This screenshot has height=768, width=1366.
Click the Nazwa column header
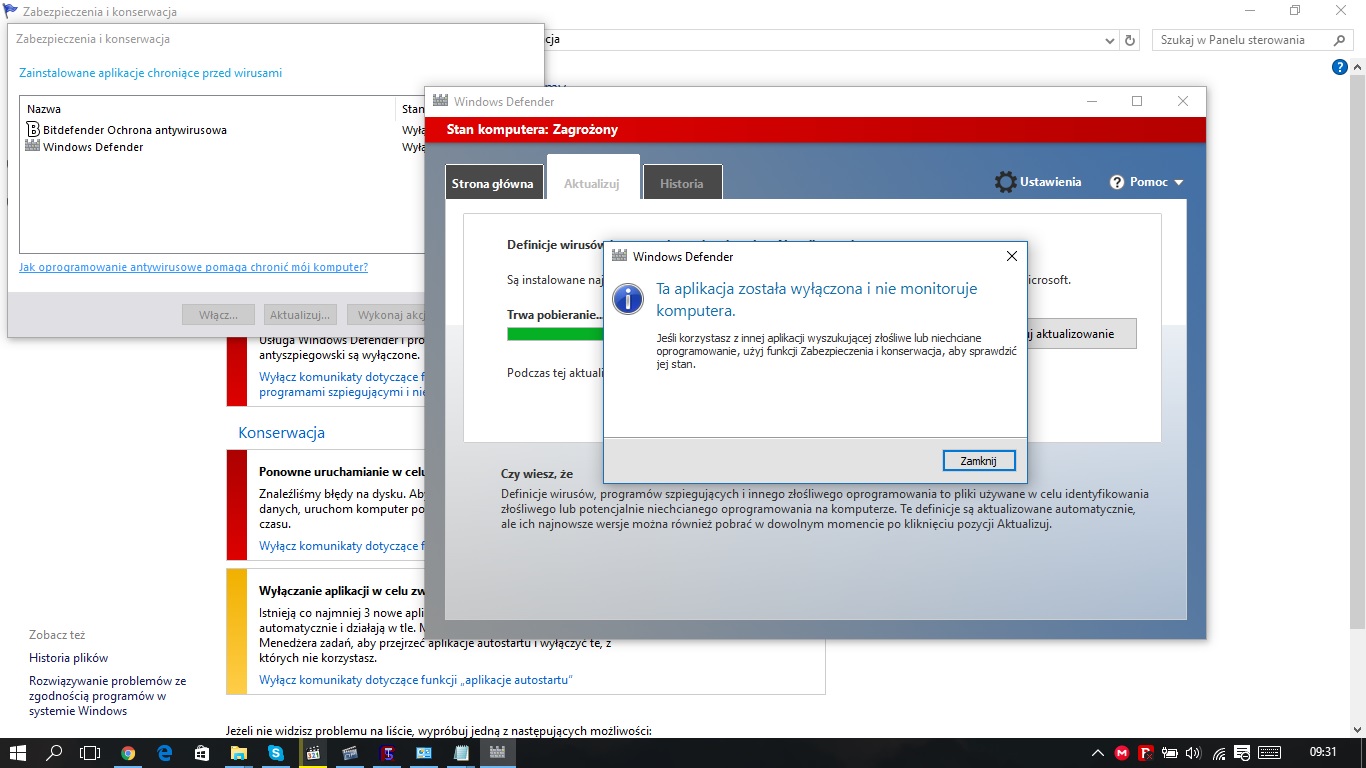tap(208, 109)
